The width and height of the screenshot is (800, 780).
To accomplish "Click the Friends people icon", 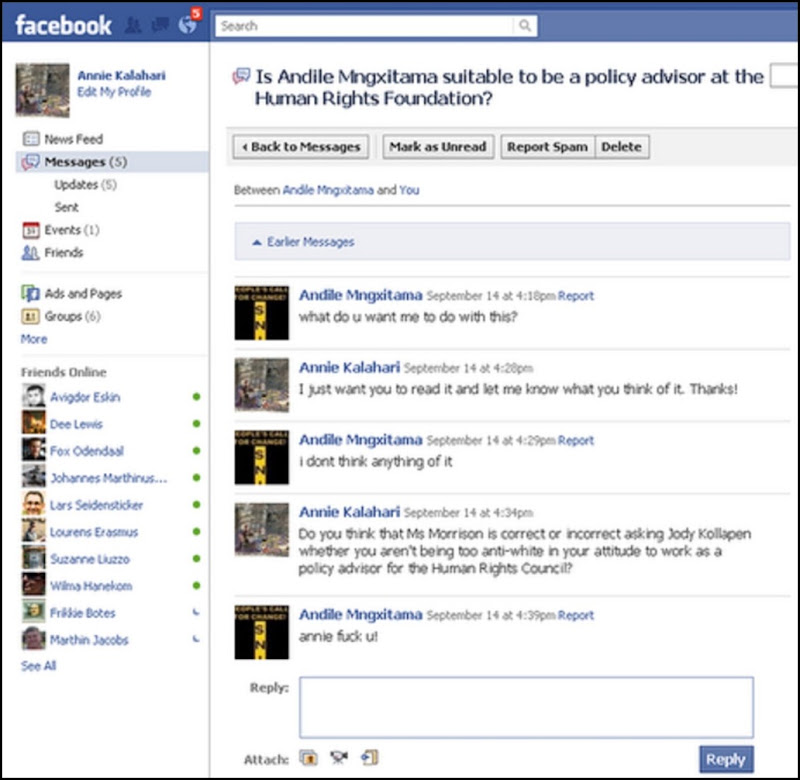I will pyautogui.click(x=30, y=253).
